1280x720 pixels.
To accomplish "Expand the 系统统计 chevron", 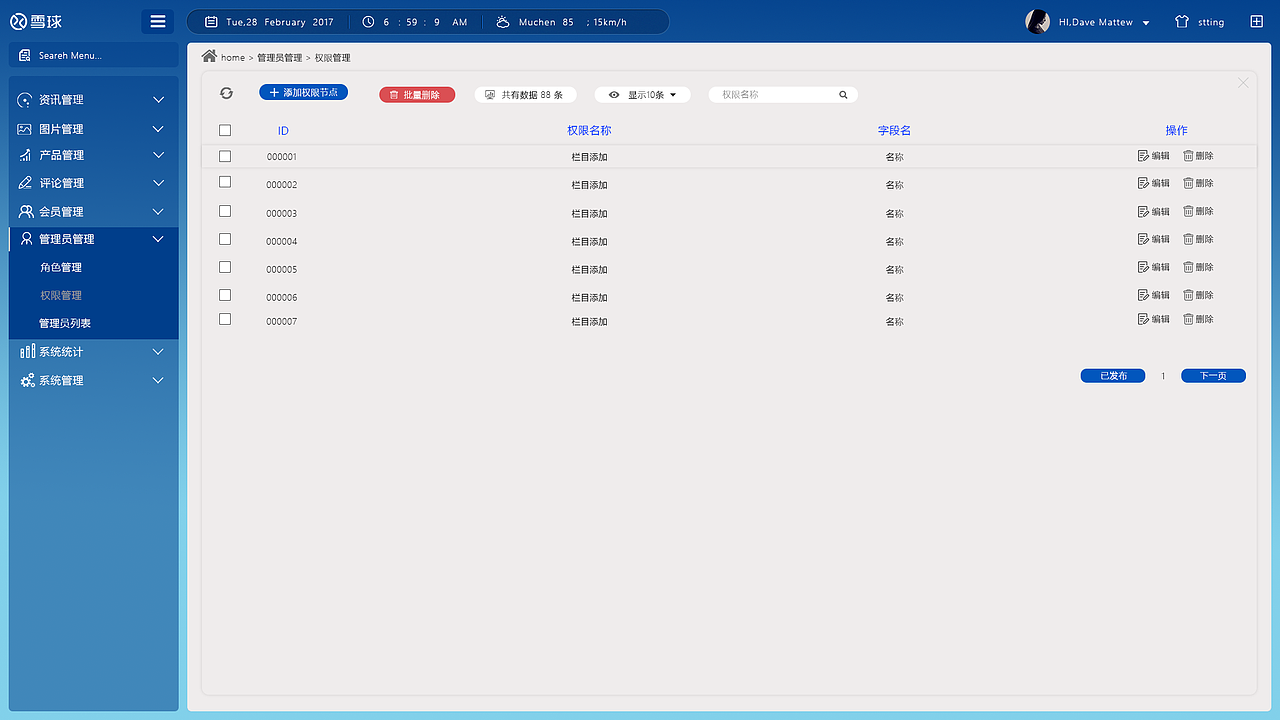I will click(x=158, y=352).
